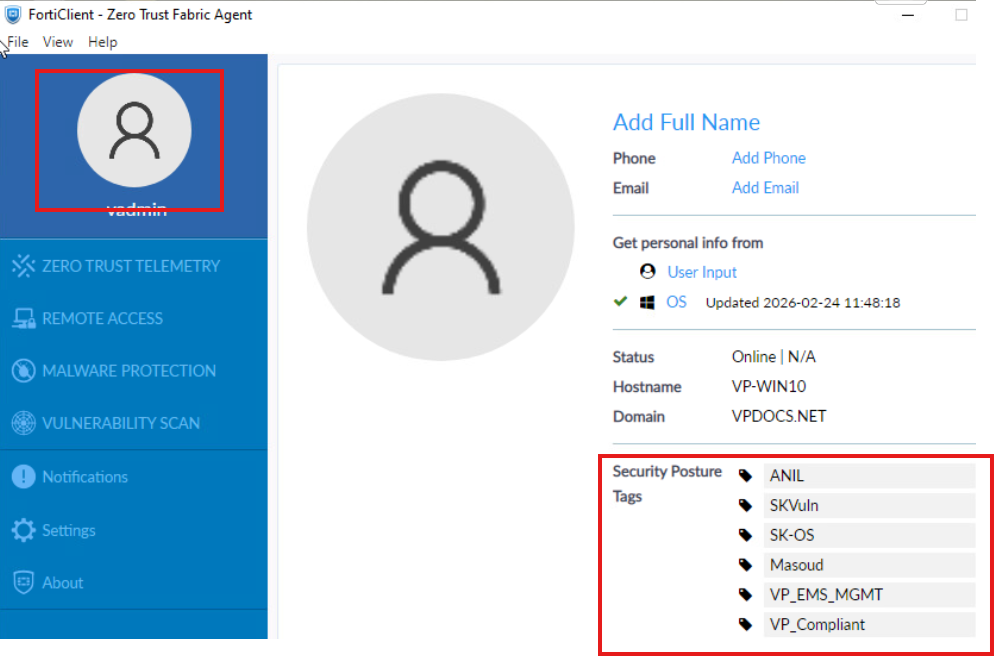Click the Online | N/A status value
994x656 pixels.
point(773,357)
